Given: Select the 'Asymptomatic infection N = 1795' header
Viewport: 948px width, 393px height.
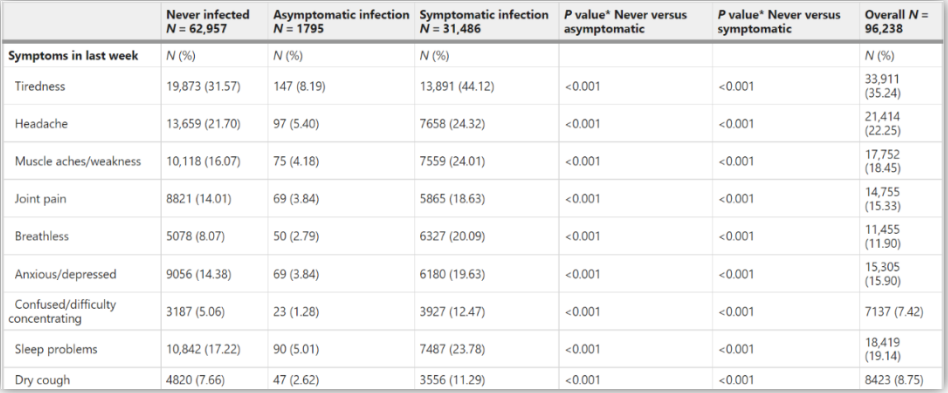Looking at the screenshot, I should tap(341, 21).
